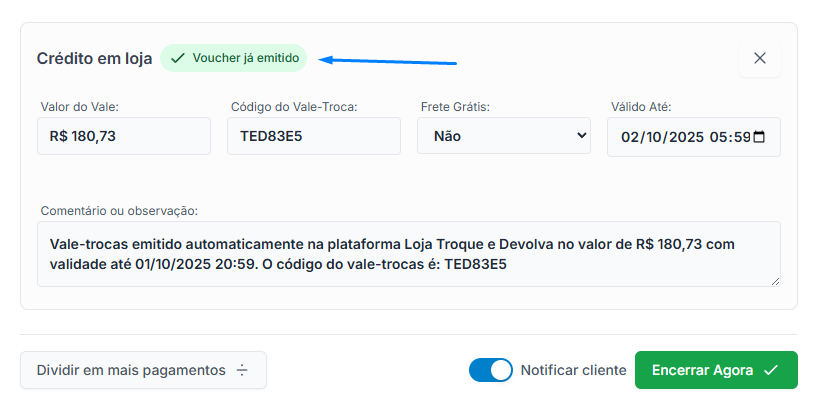
Task: Select the year 2025 in Válido Até
Action: point(686,137)
